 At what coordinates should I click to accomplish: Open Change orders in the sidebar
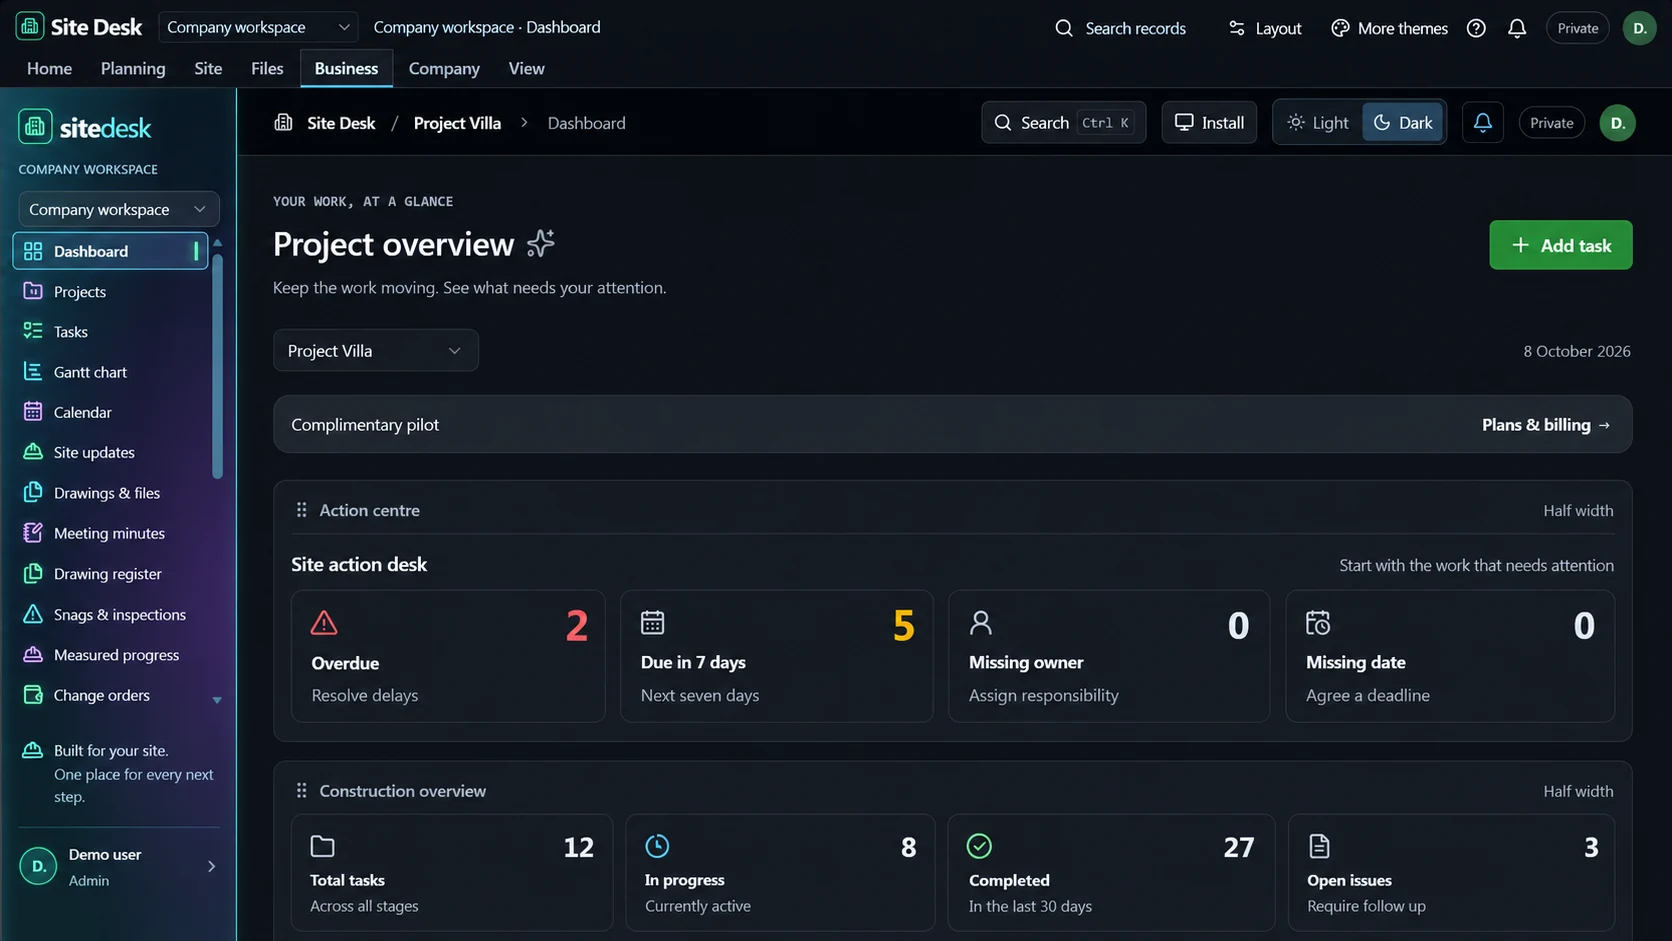coord(110,695)
